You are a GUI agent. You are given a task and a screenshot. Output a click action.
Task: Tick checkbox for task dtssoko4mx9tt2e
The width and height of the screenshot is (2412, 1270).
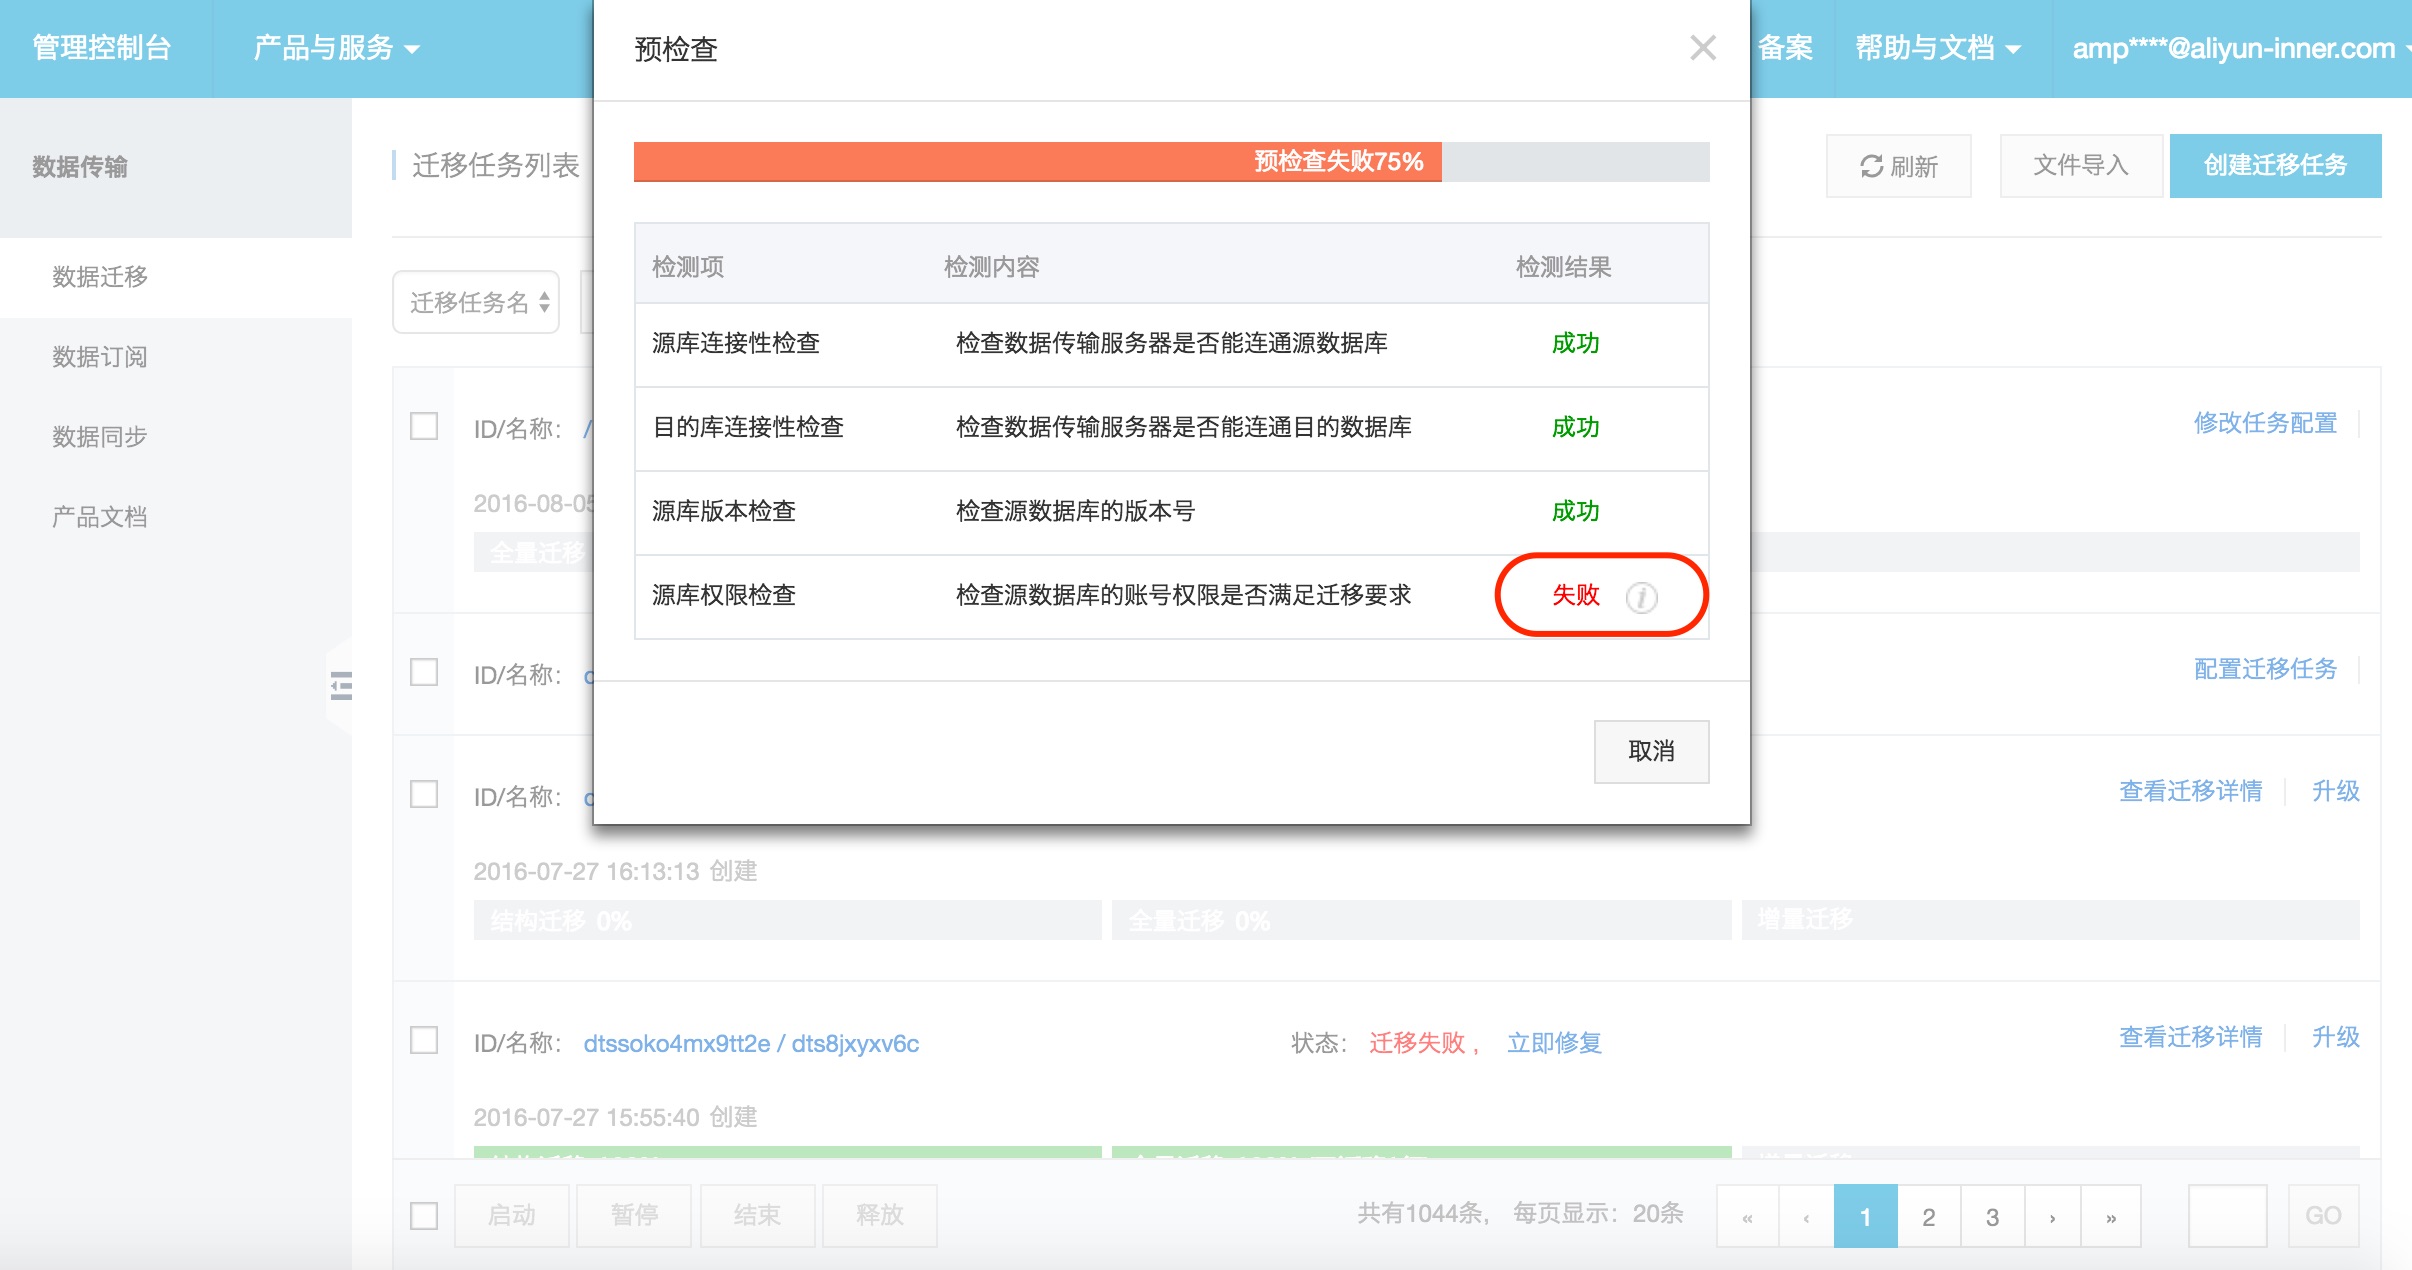pyautogui.click(x=424, y=1040)
